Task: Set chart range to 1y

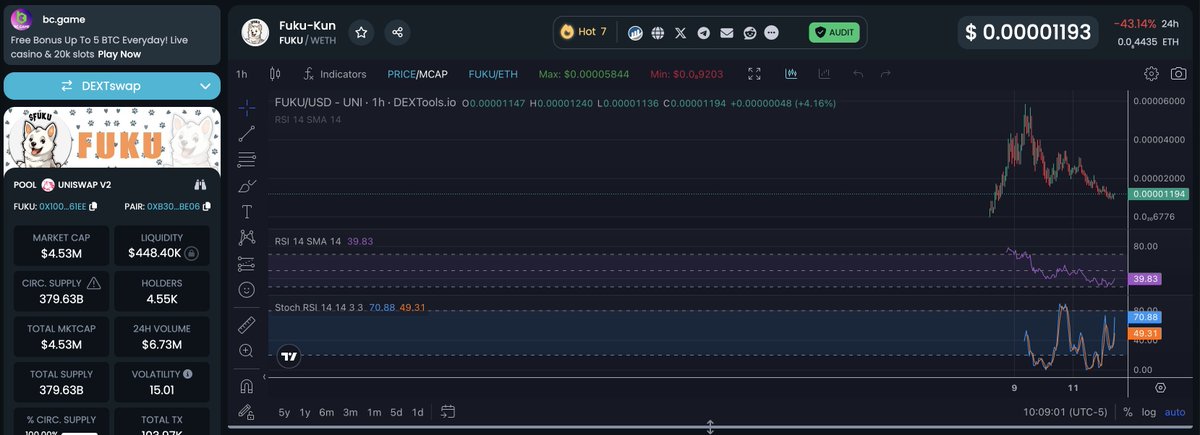Action: 305,412
